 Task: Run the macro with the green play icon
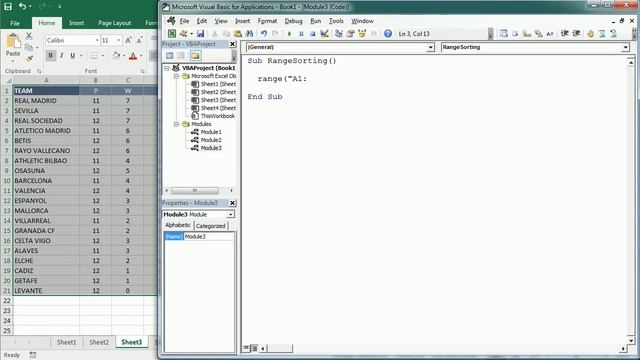pos(289,34)
